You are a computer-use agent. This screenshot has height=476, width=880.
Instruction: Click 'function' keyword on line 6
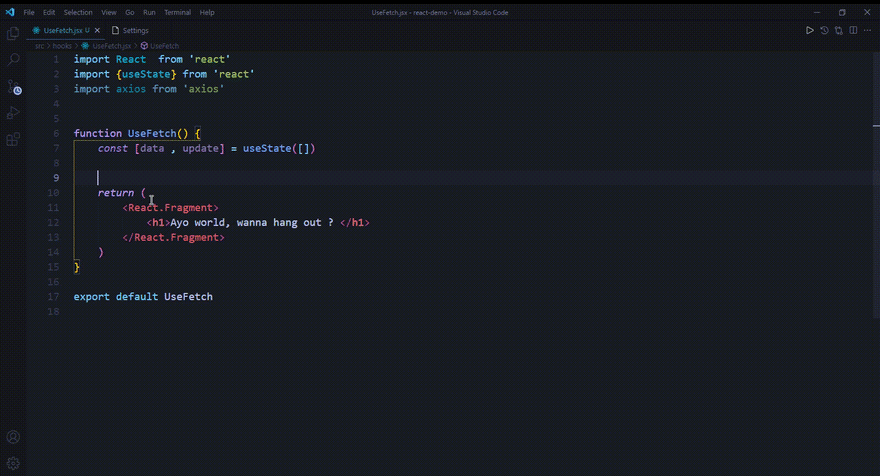tap(98, 134)
